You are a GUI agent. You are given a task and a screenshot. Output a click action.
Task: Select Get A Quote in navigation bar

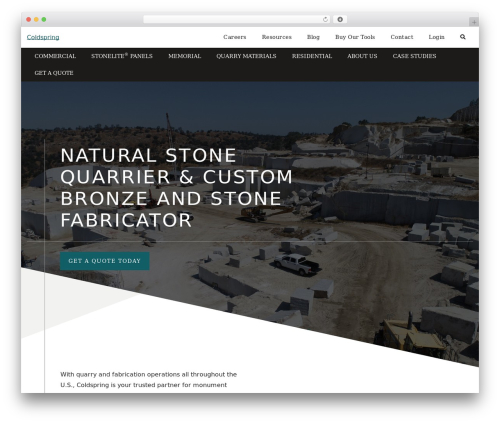(54, 73)
